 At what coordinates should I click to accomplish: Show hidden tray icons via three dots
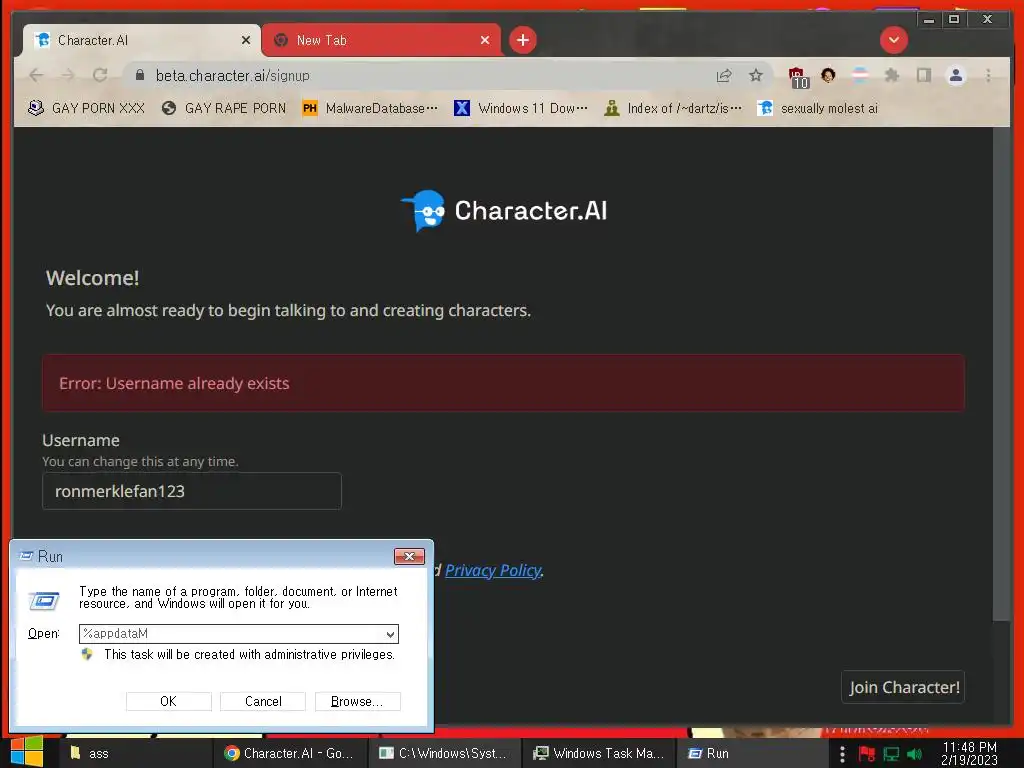pyautogui.click(x=842, y=754)
